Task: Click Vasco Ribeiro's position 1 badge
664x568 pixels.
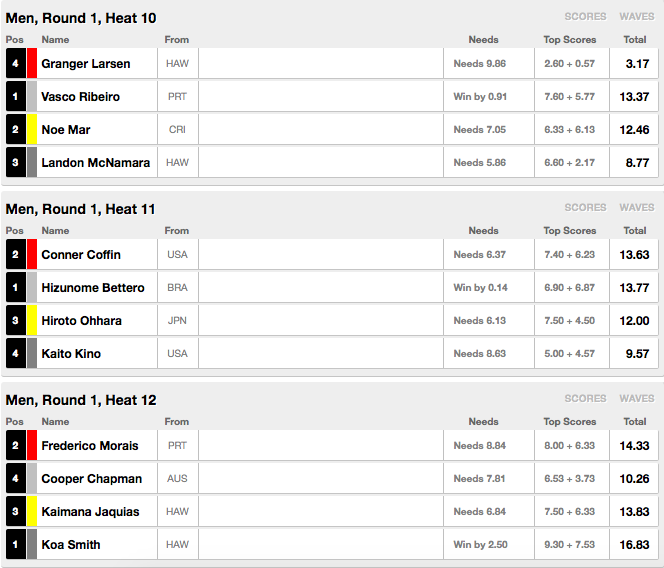Action: [x=16, y=96]
